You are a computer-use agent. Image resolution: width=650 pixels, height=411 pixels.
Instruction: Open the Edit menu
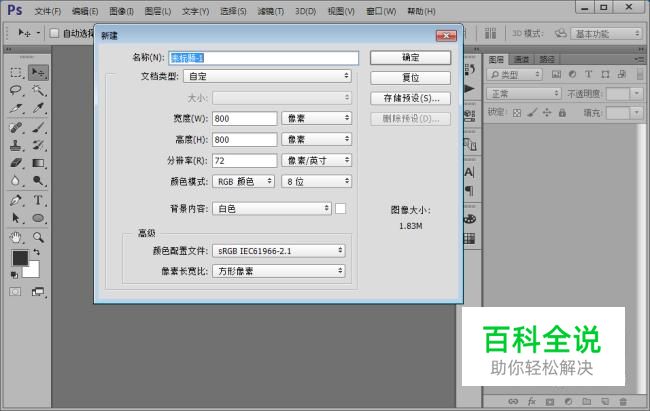(x=85, y=11)
